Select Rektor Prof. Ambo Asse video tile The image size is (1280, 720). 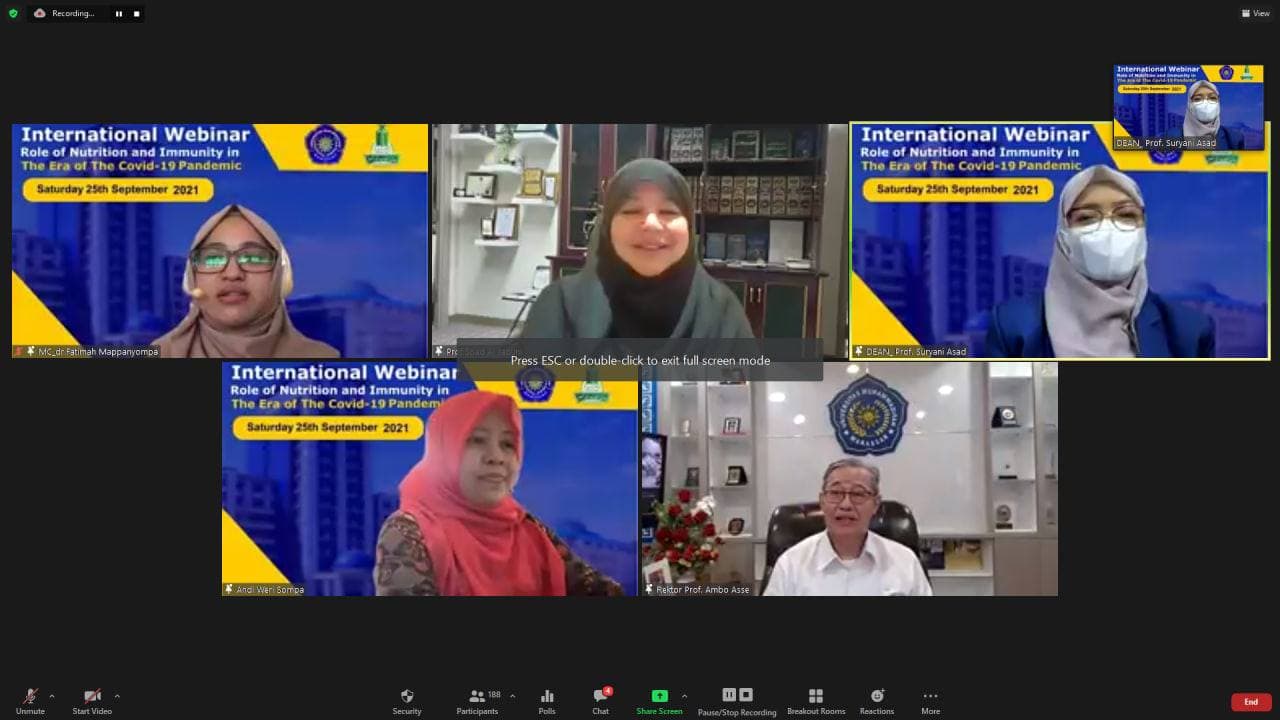pyautogui.click(x=850, y=479)
